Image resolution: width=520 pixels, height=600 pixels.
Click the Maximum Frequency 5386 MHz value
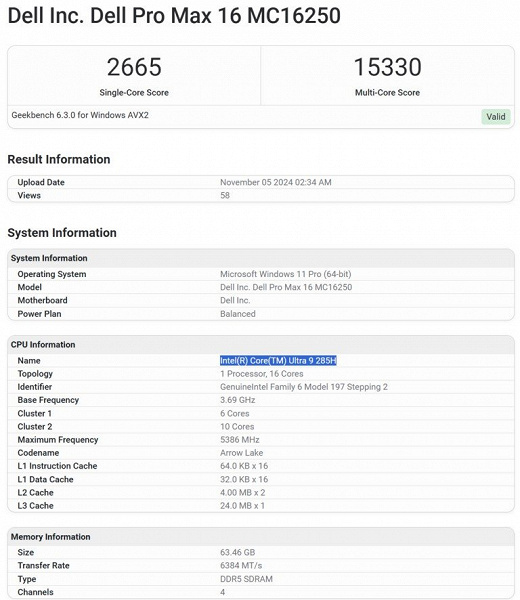(x=240, y=440)
